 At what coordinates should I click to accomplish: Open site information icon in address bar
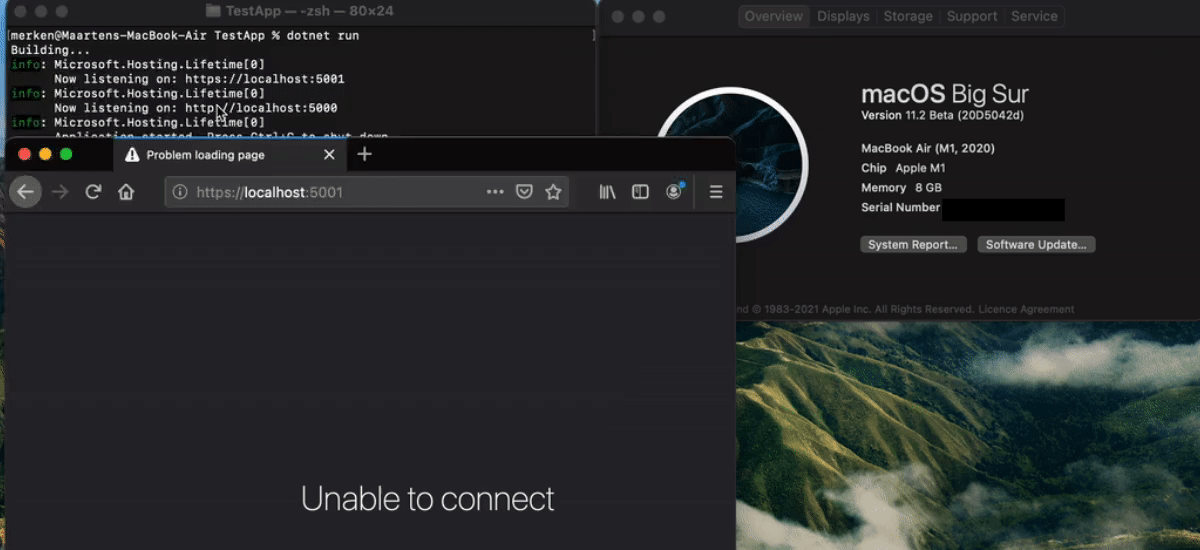click(x=180, y=192)
